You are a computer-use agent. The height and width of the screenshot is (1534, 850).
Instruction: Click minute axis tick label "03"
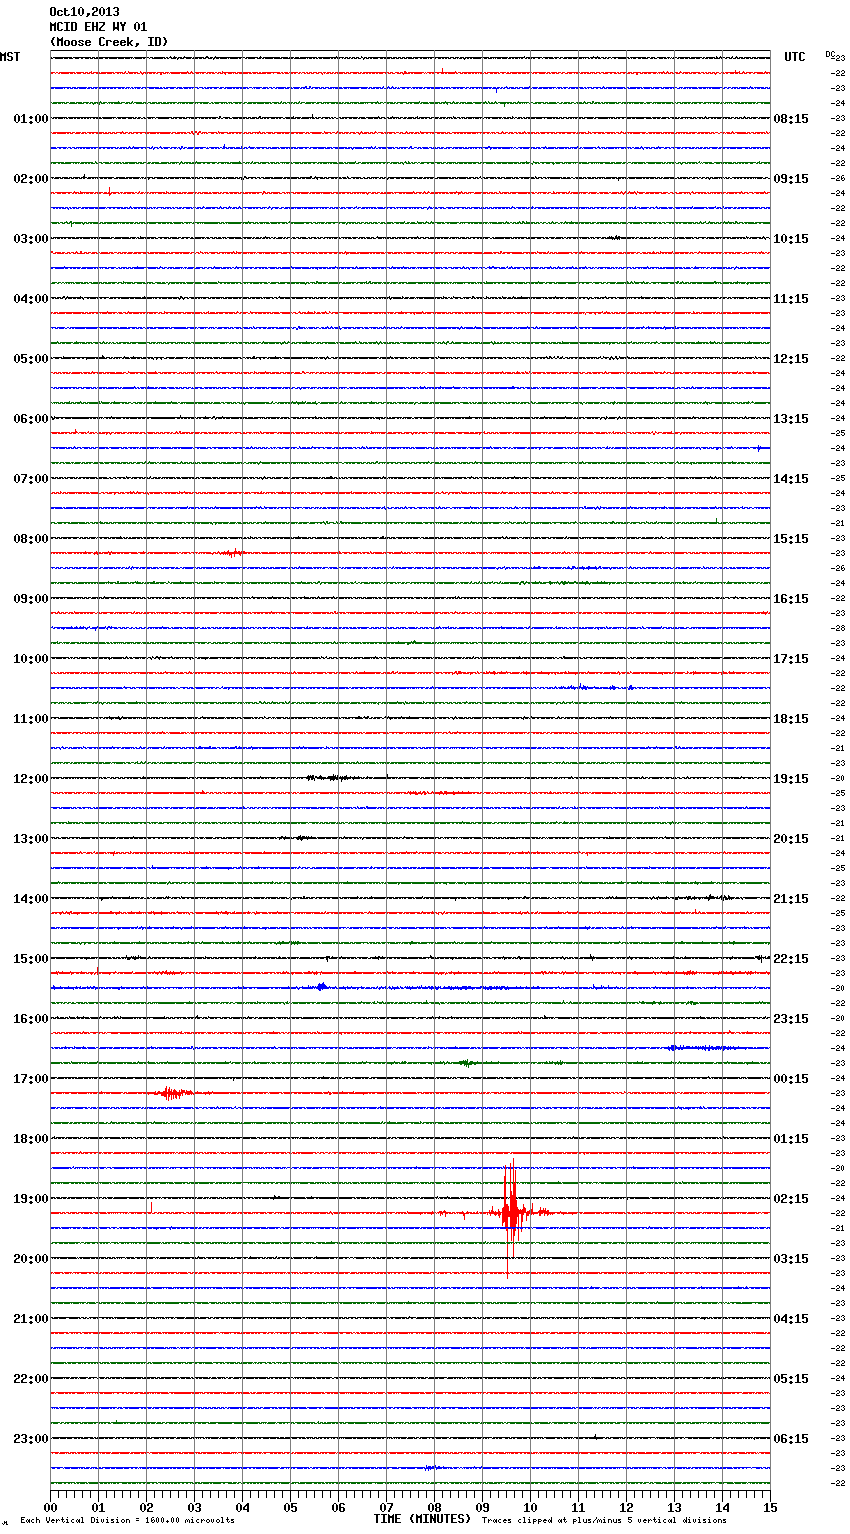(195, 1507)
